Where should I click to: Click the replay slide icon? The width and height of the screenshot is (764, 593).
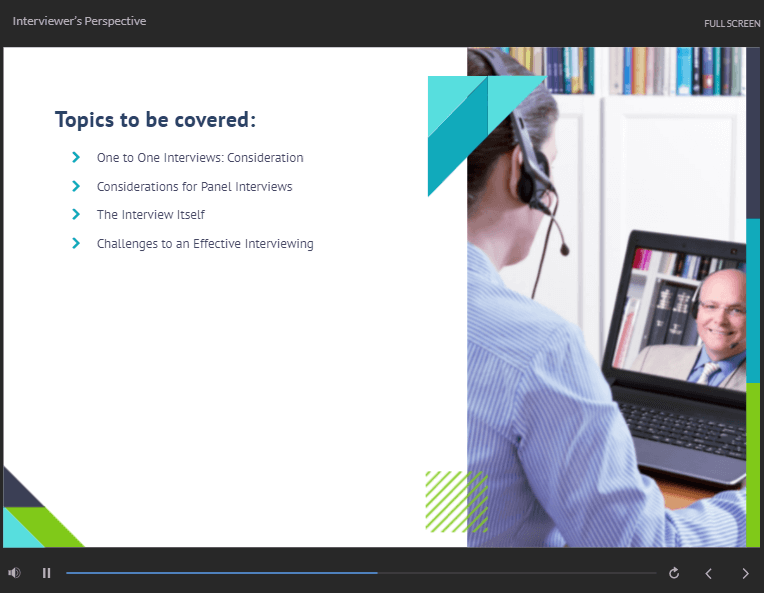[x=674, y=573]
